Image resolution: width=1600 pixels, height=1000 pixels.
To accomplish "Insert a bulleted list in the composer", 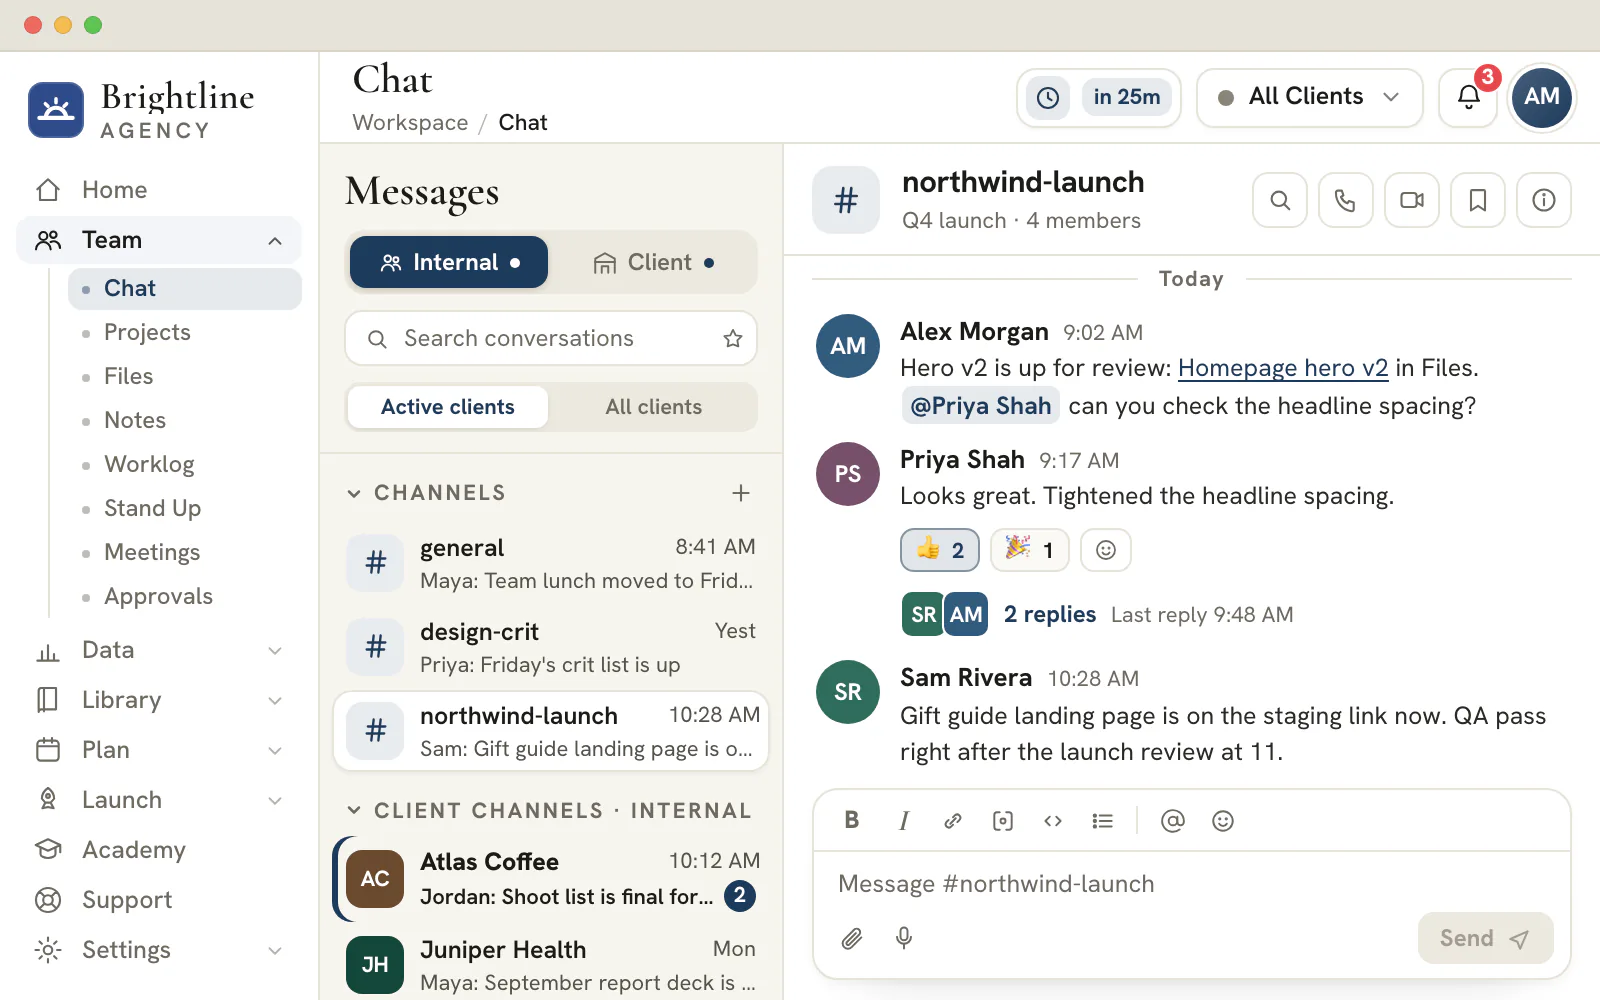I will [1103, 821].
